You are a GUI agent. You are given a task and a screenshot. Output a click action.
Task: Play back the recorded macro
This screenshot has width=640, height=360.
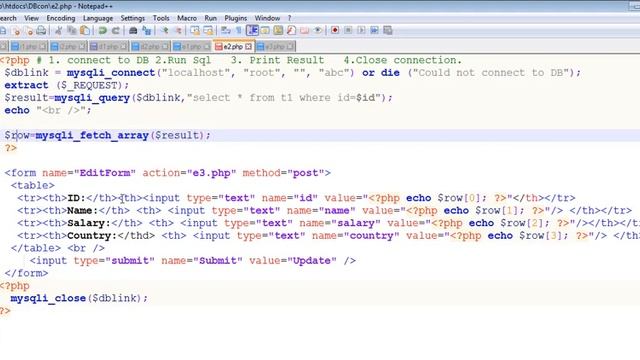361,31
